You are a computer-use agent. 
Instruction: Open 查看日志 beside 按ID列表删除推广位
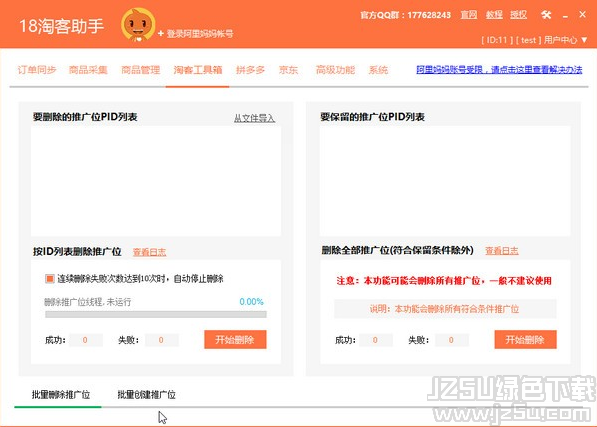click(x=149, y=252)
